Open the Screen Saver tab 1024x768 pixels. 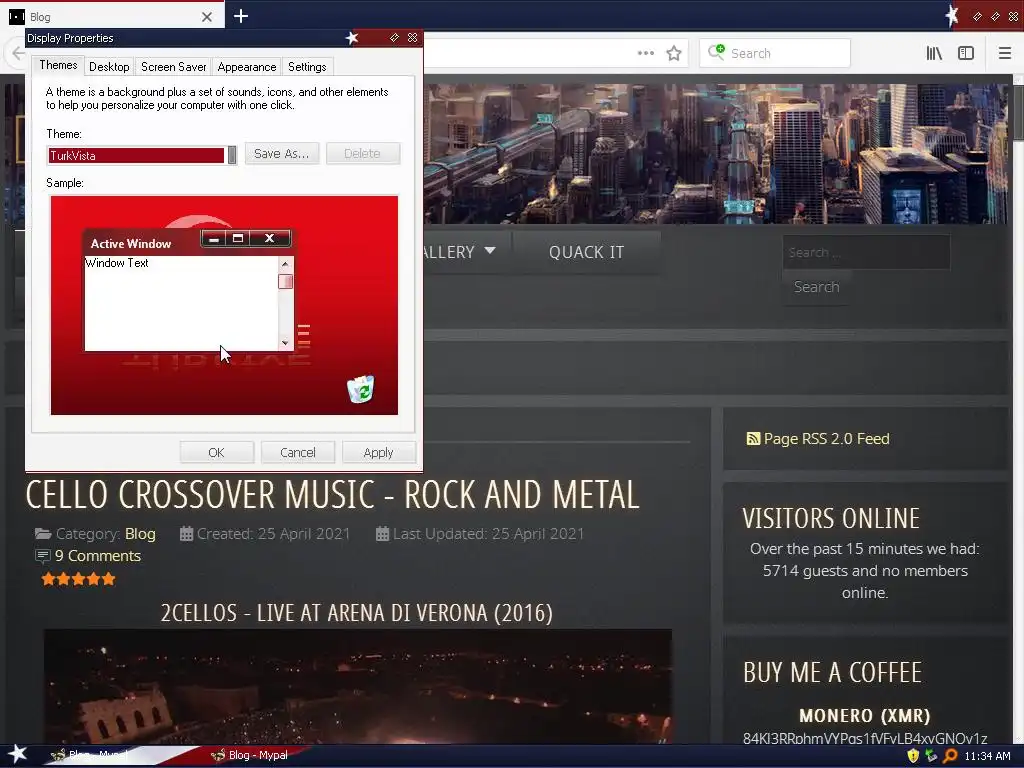[x=173, y=67]
